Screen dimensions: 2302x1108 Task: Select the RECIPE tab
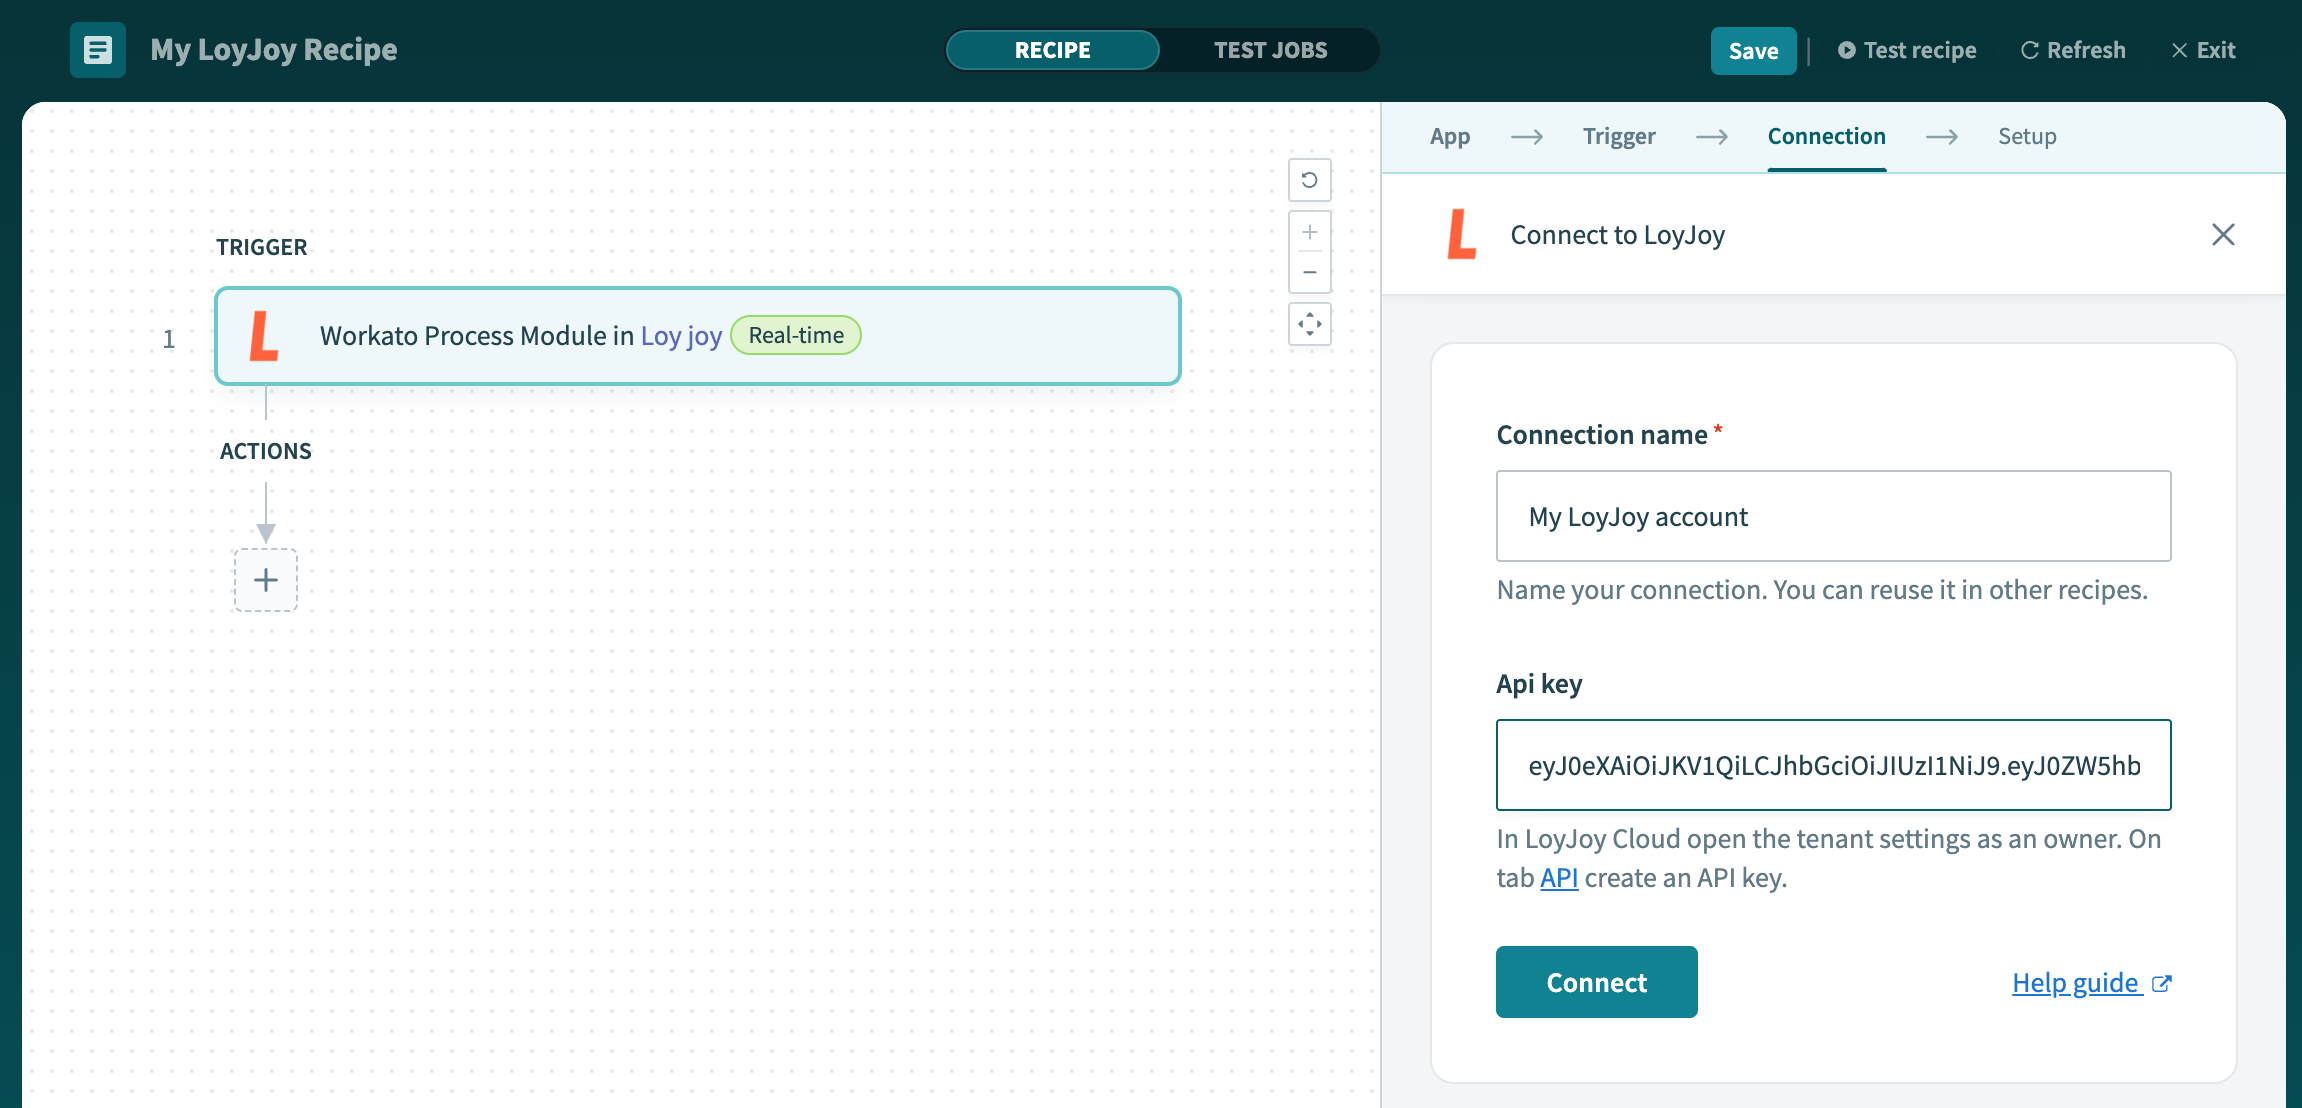(x=1052, y=50)
